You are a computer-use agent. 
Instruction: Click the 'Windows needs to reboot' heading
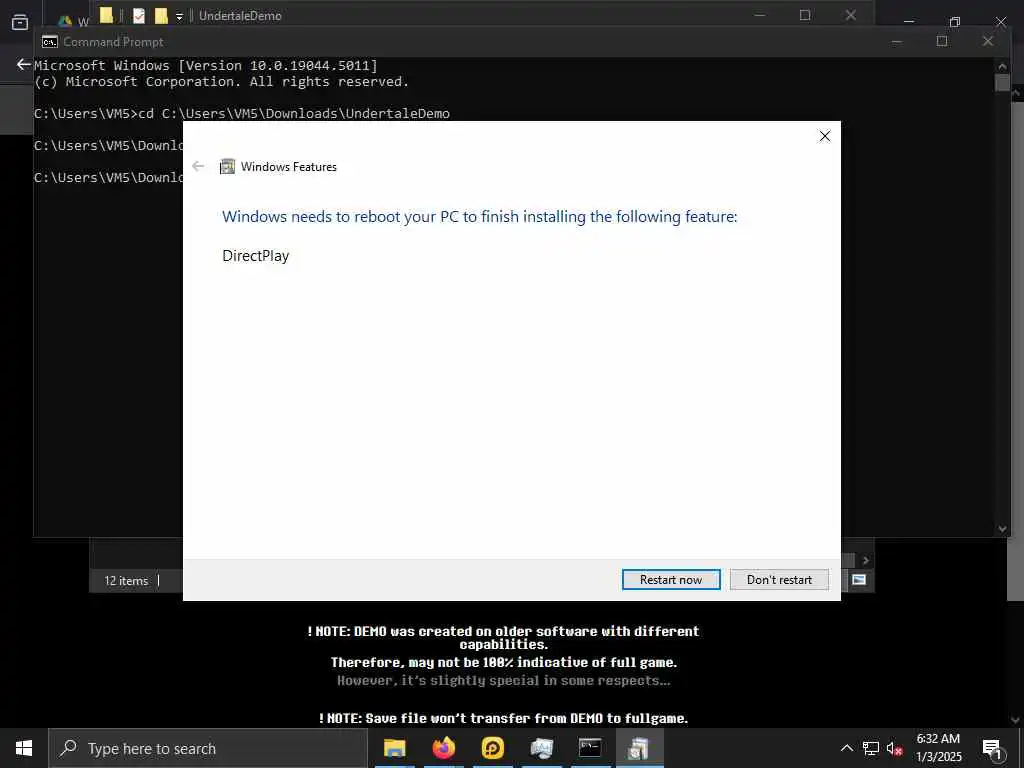pyautogui.click(x=479, y=217)
